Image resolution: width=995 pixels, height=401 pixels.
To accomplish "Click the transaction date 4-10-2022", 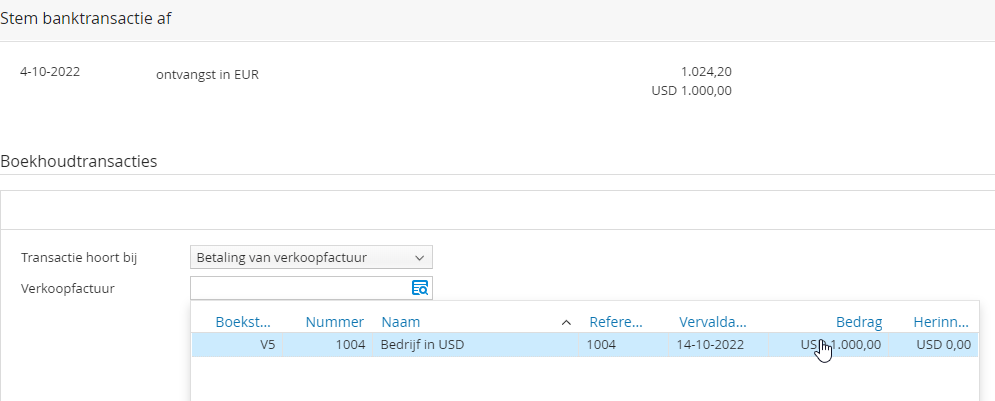I will click(x=50, y=72).
